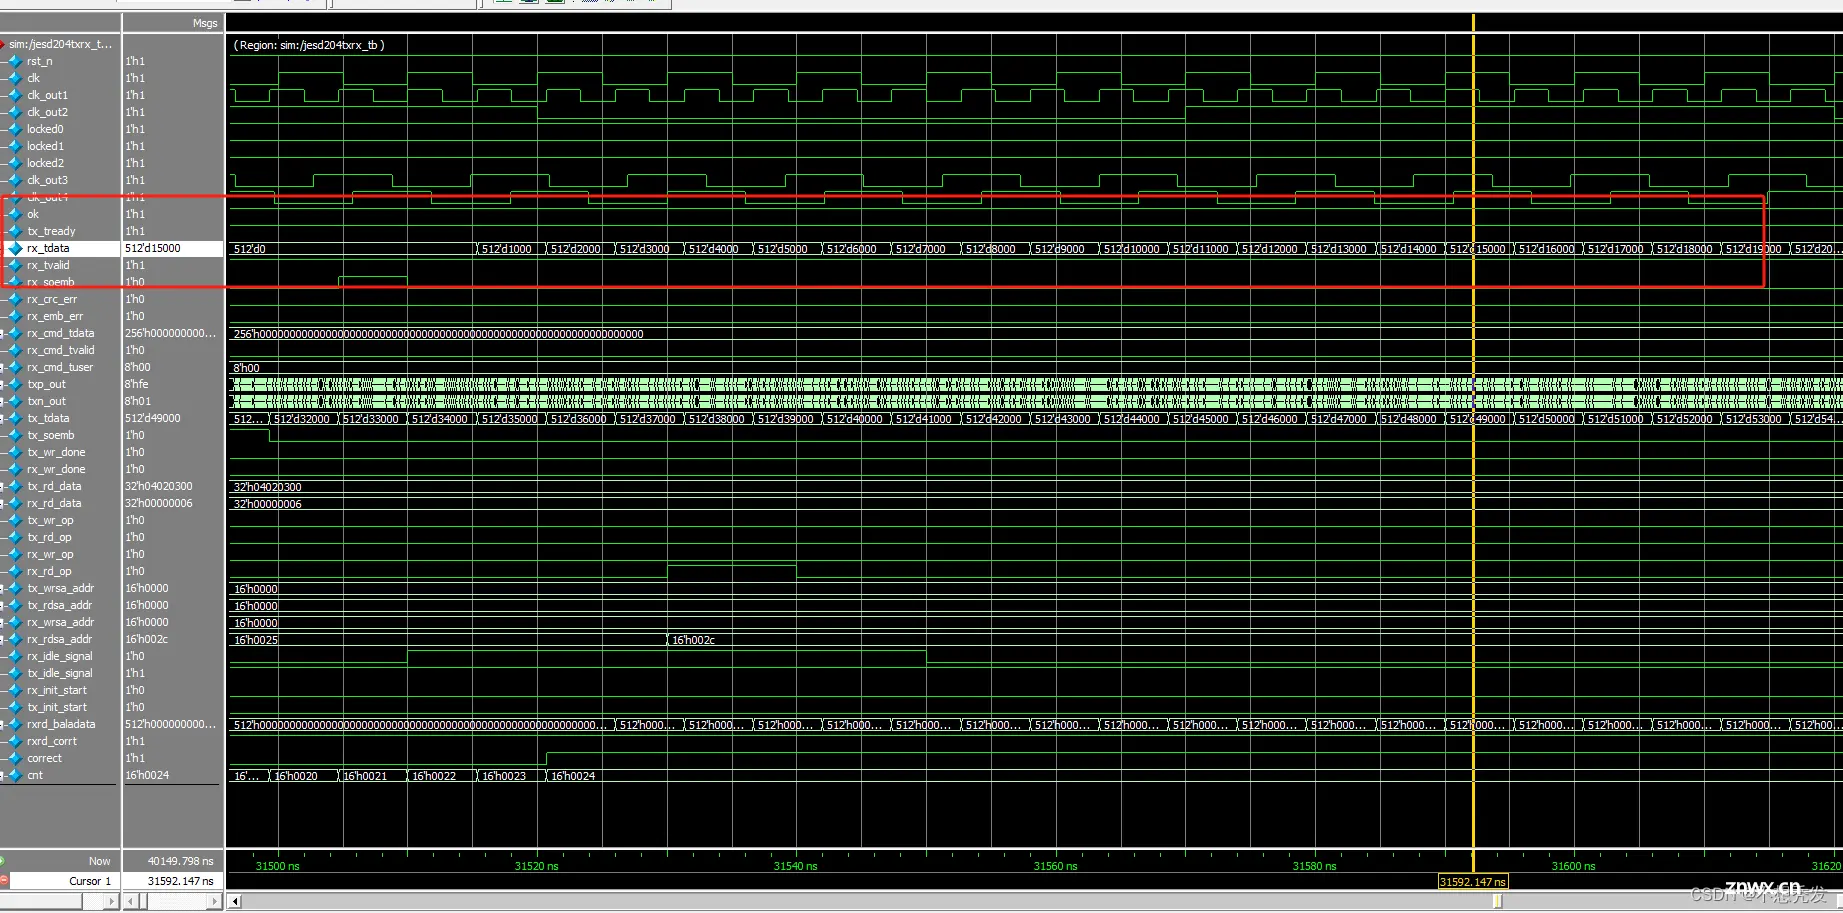This screenshot has height=913, width=1843.
Task: Expand the rx_cmd_tdata bus signal
Action: (x=3, y=333)
